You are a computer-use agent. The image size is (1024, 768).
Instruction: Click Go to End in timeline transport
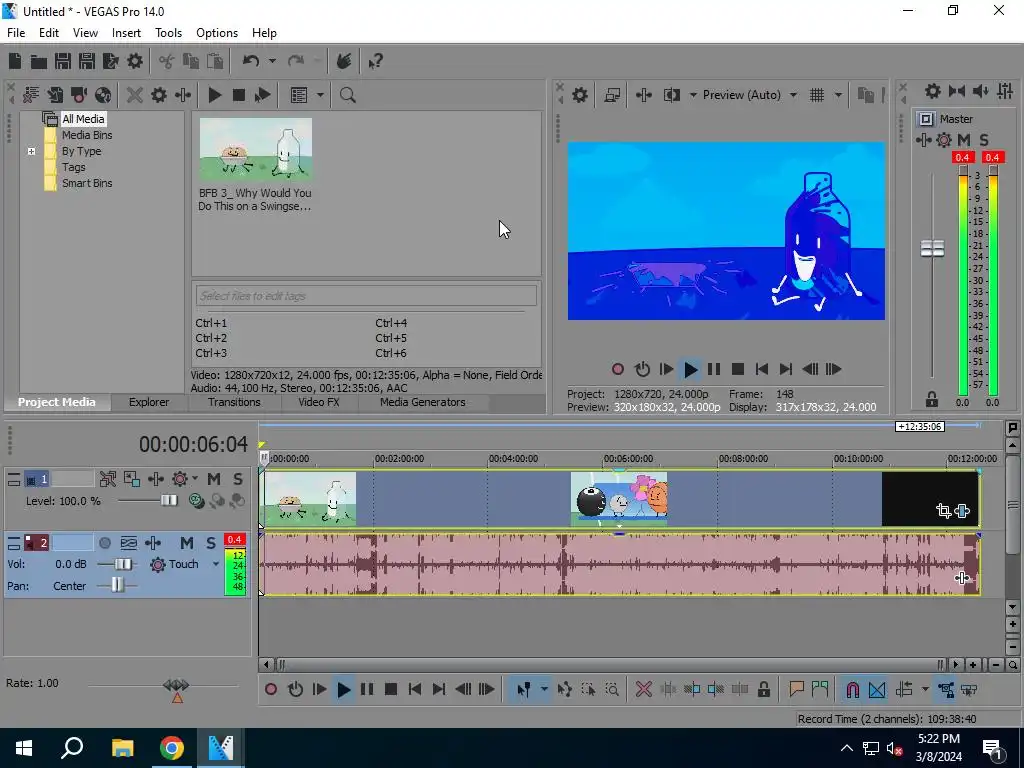coord(439,690)
